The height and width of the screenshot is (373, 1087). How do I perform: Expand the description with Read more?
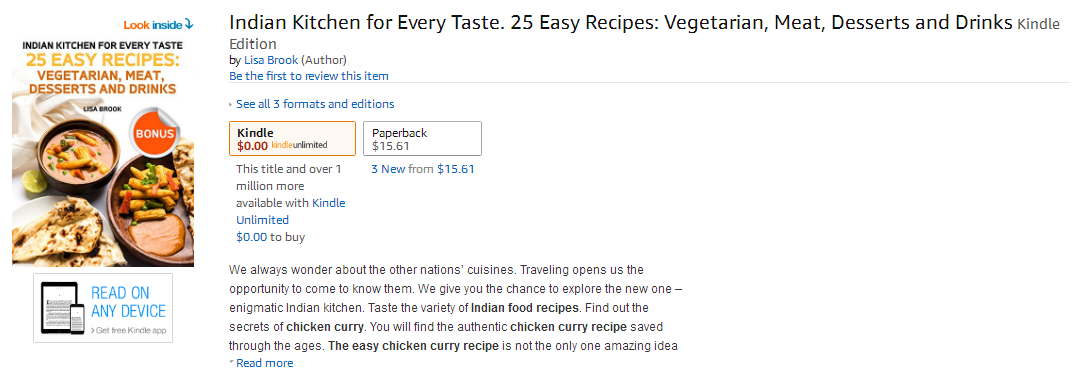(265, 363)
